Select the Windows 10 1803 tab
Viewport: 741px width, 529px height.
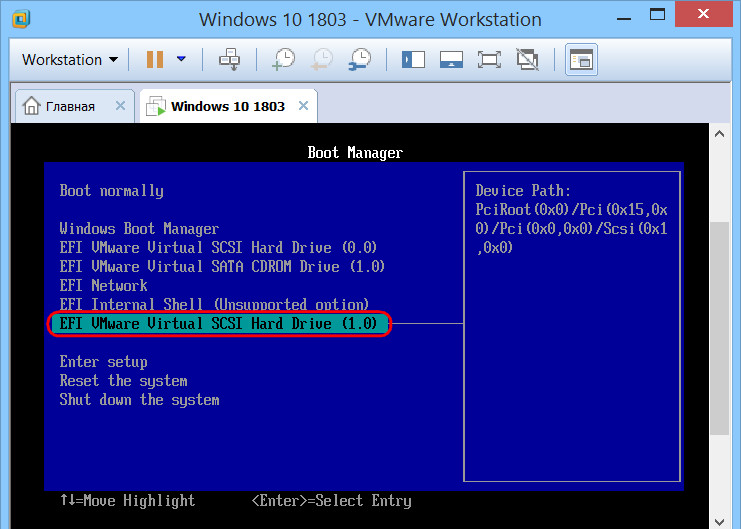pos(228,106)
